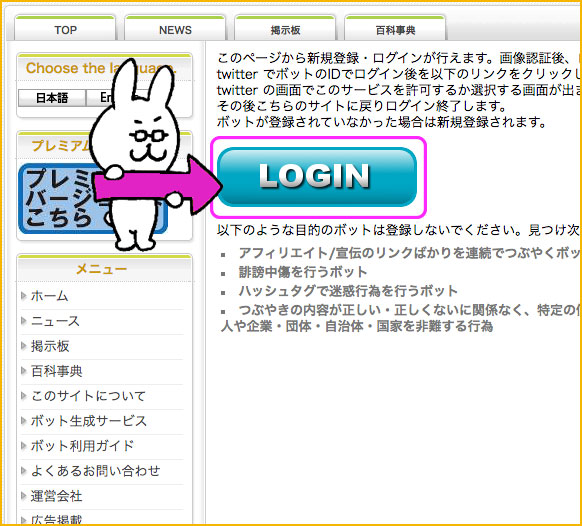This screenshot has height=526, width=582.
Task: Click text 誹謗中傷を行うボット
Action: (x=303, y=272)
